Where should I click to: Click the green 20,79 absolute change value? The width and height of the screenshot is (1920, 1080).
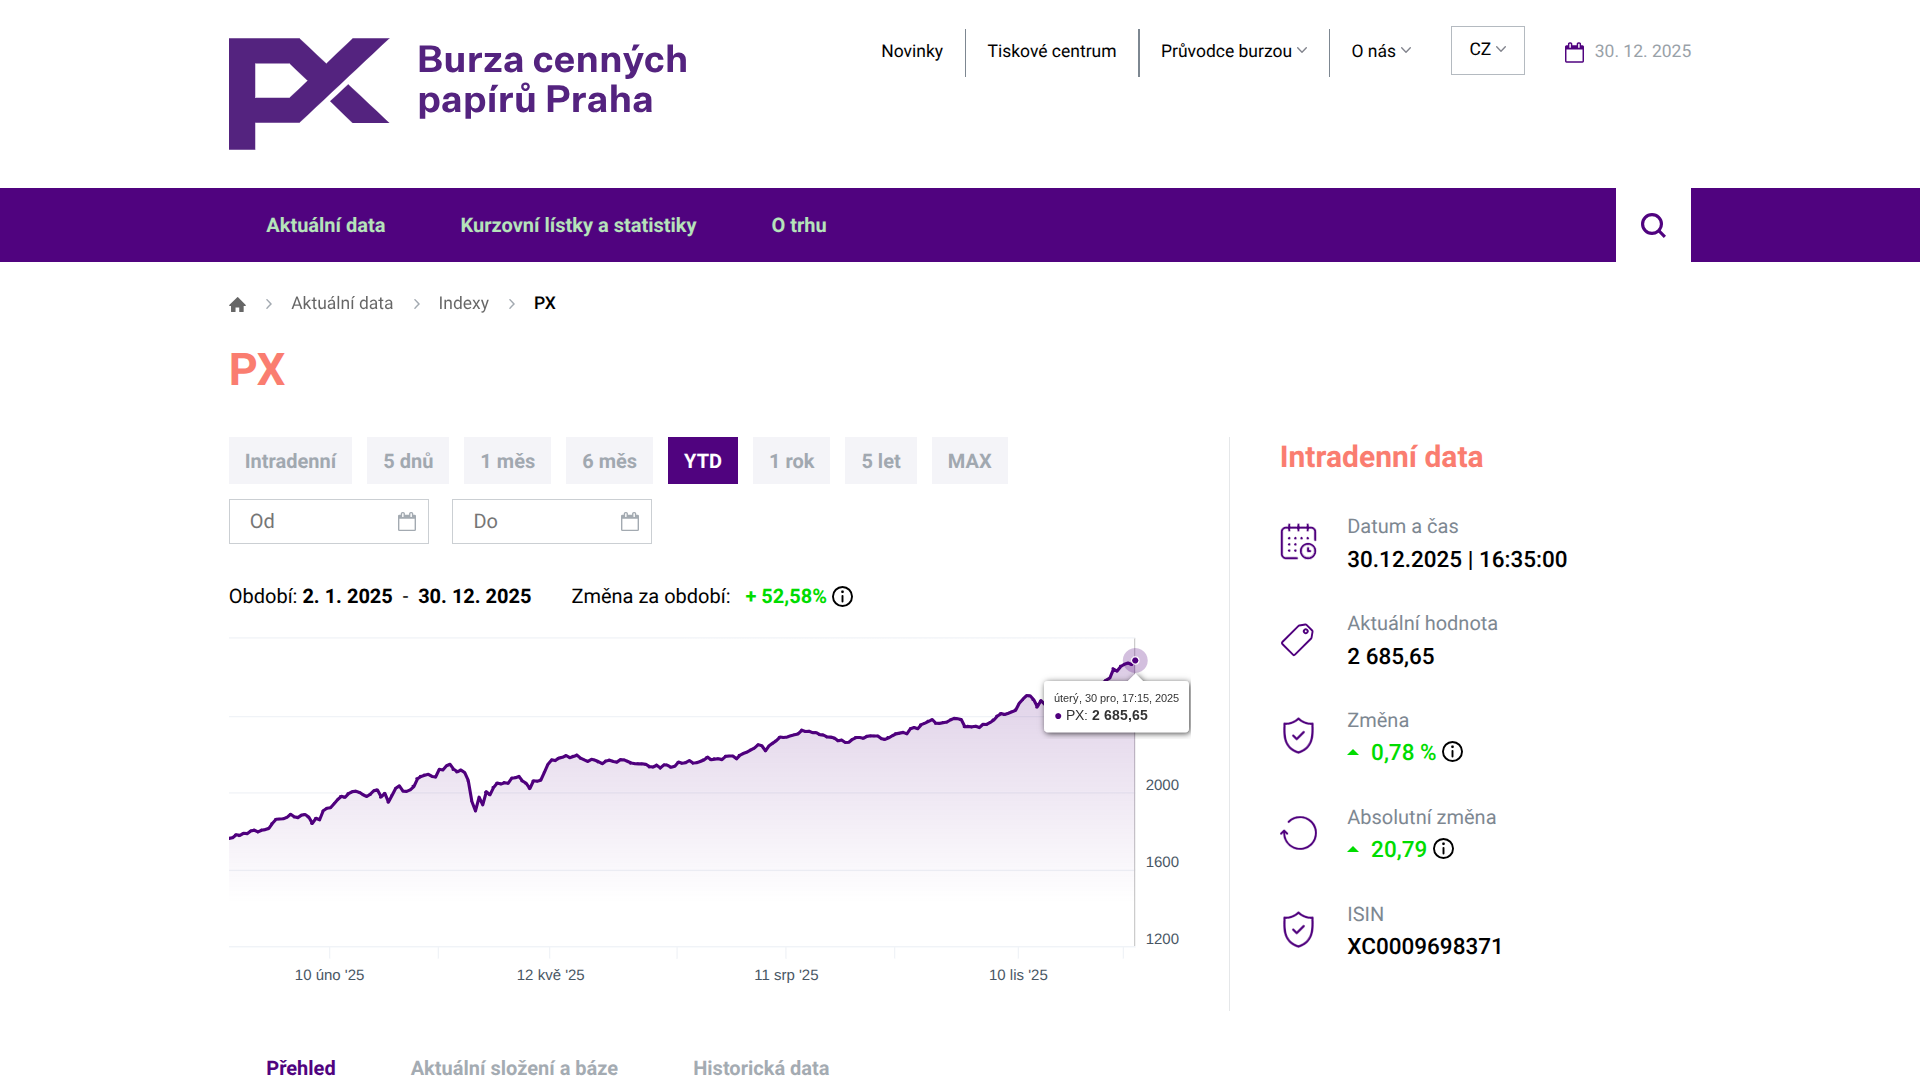click(x=1398, y=849)
